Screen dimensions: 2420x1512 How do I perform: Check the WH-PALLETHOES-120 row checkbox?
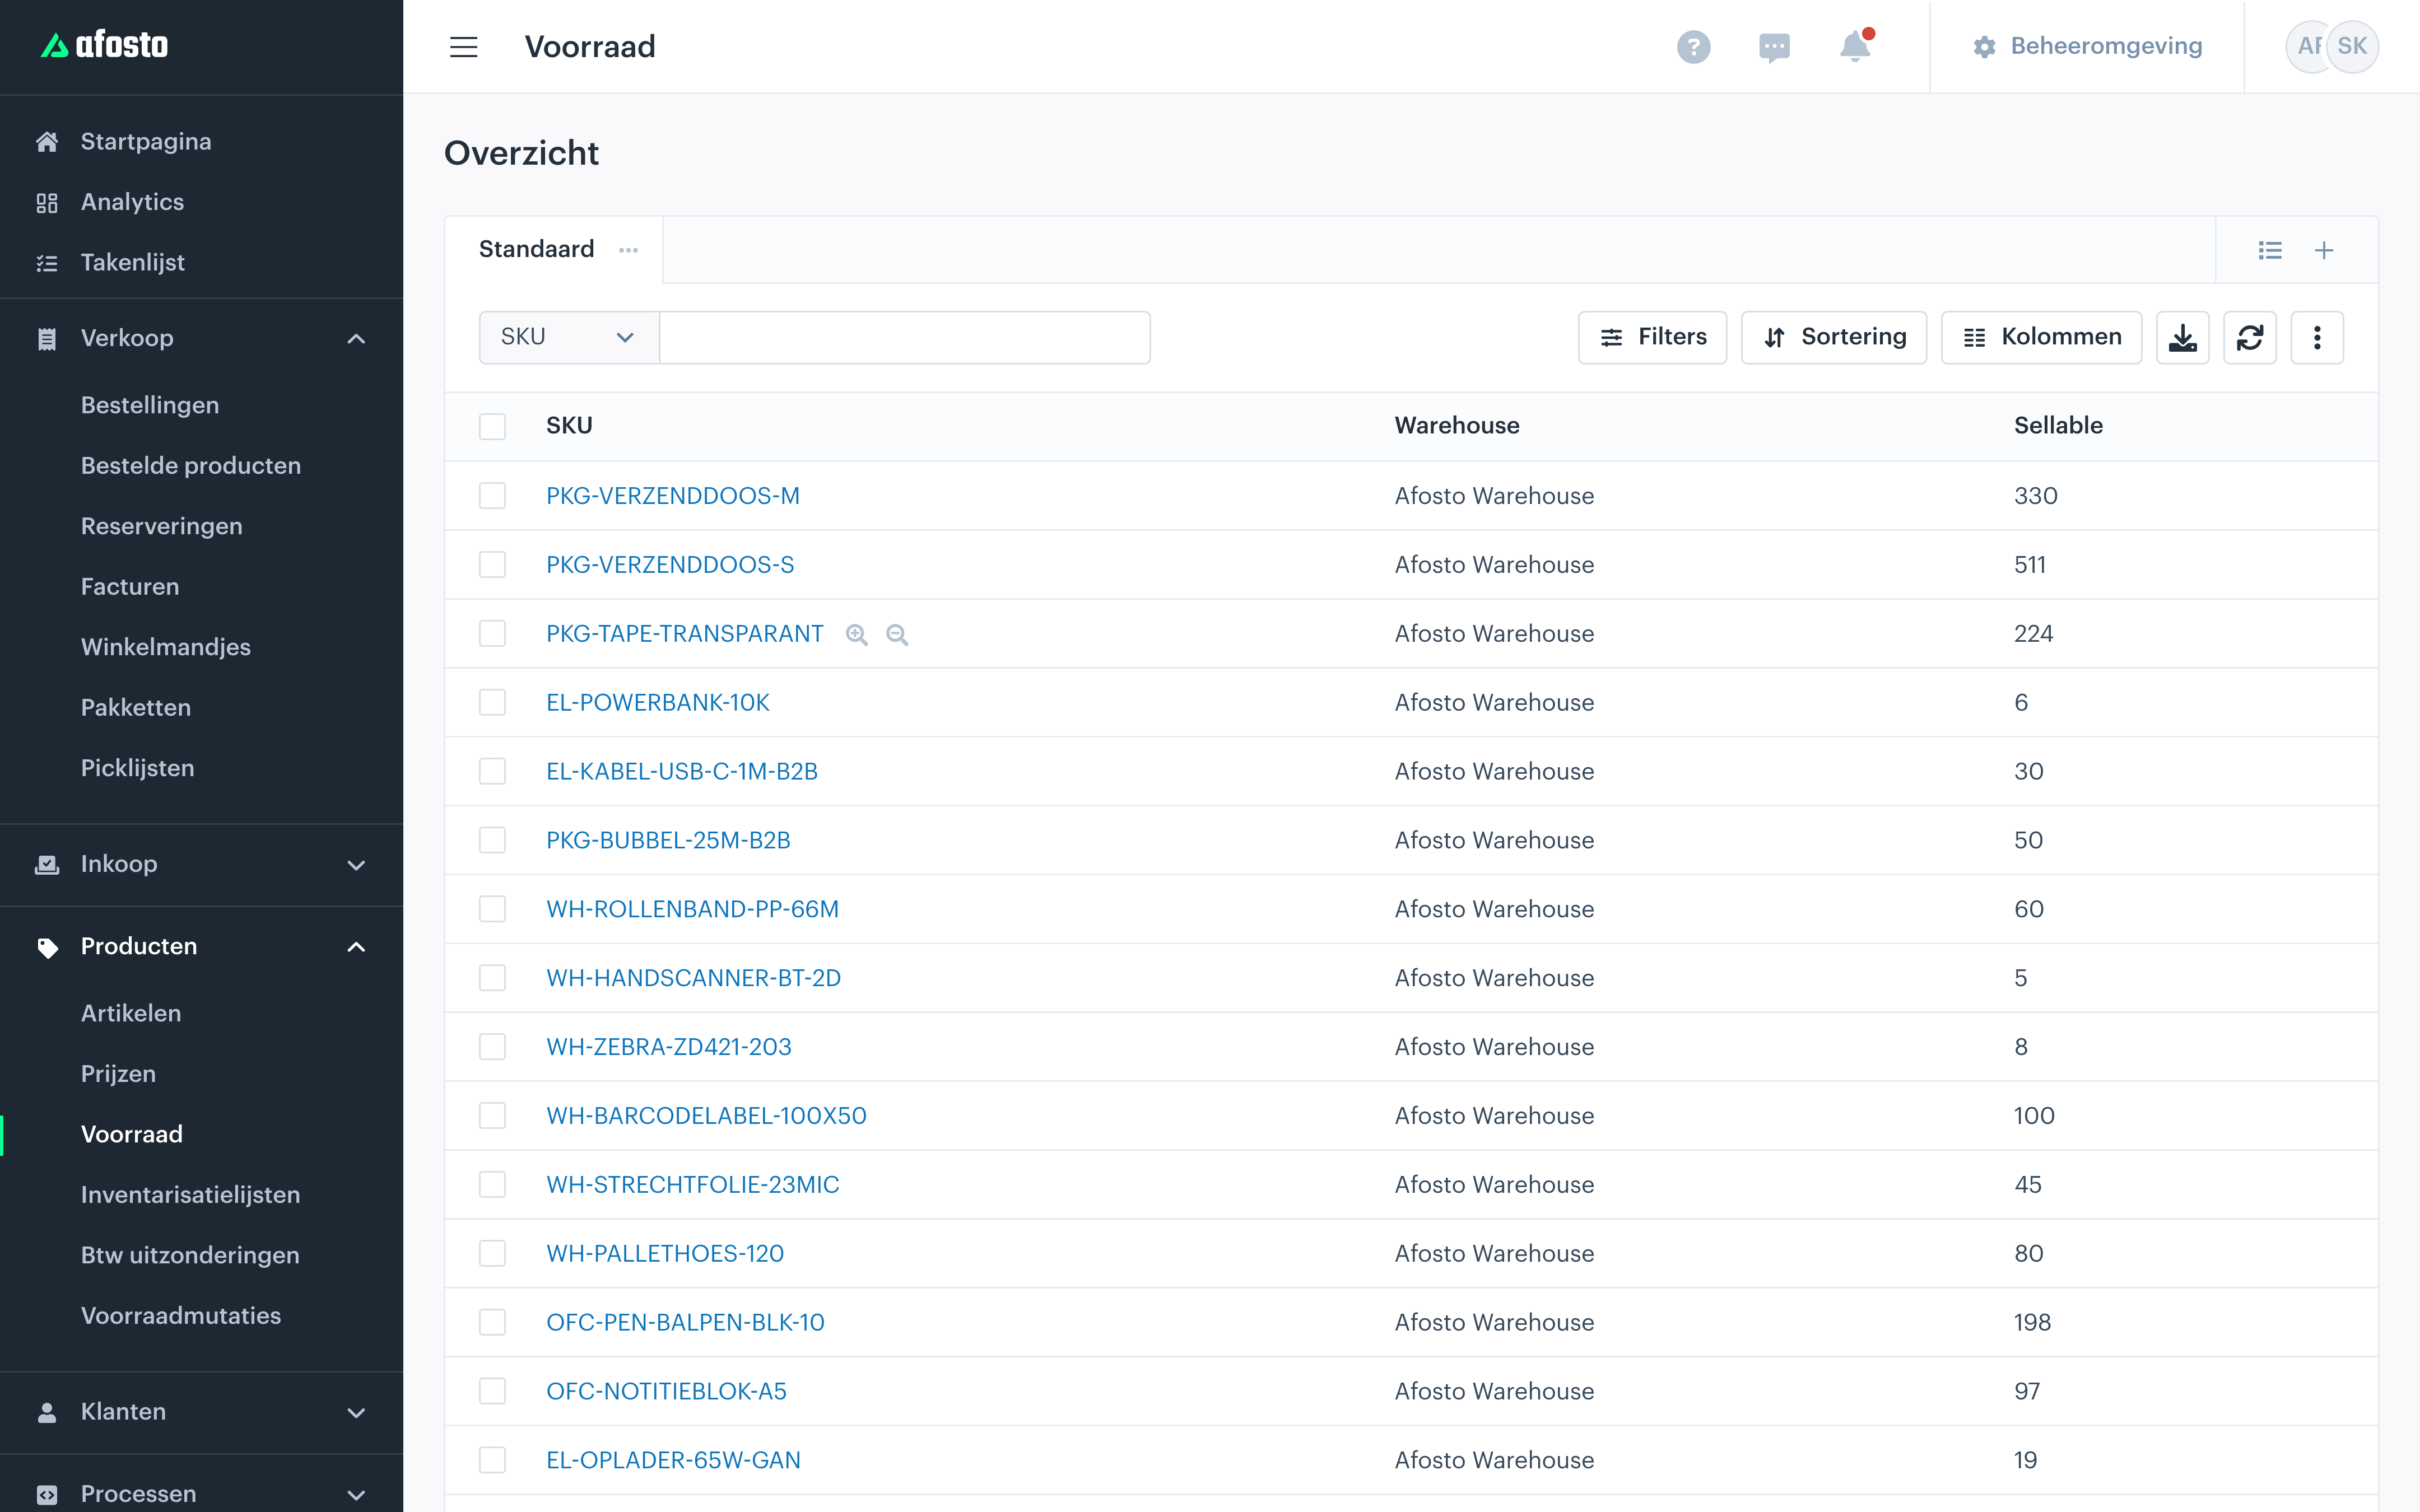492,1254
